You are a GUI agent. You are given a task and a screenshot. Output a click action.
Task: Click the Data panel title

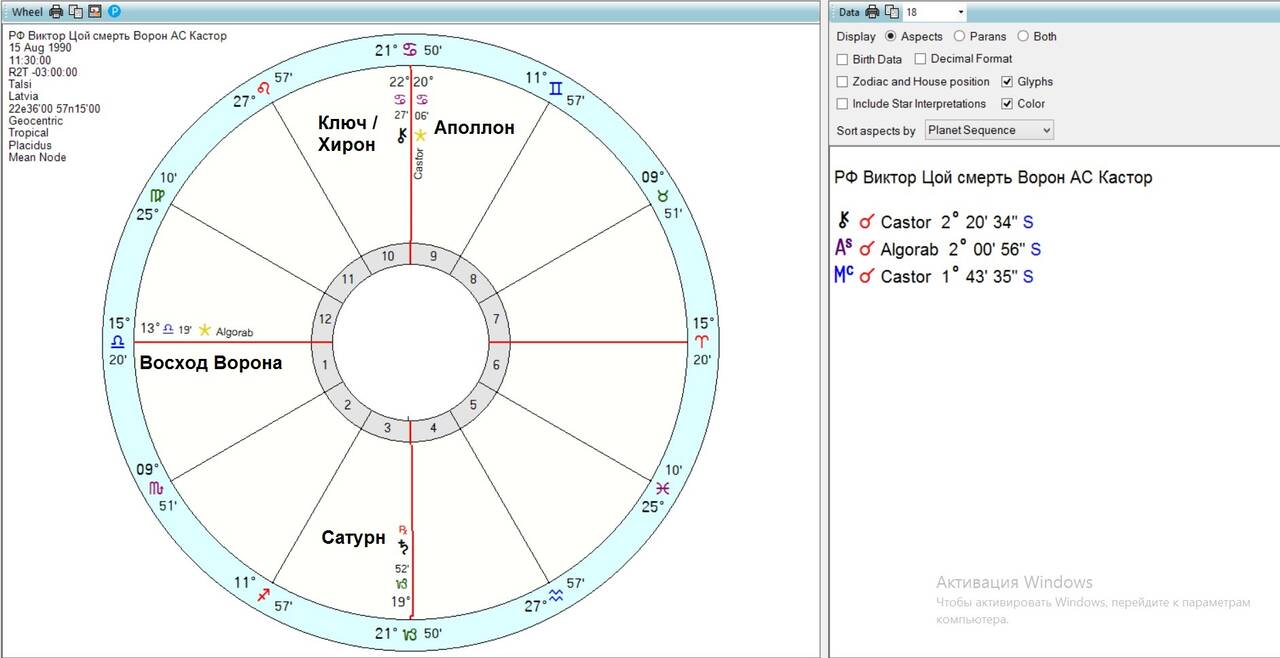[x=849, y=12]
